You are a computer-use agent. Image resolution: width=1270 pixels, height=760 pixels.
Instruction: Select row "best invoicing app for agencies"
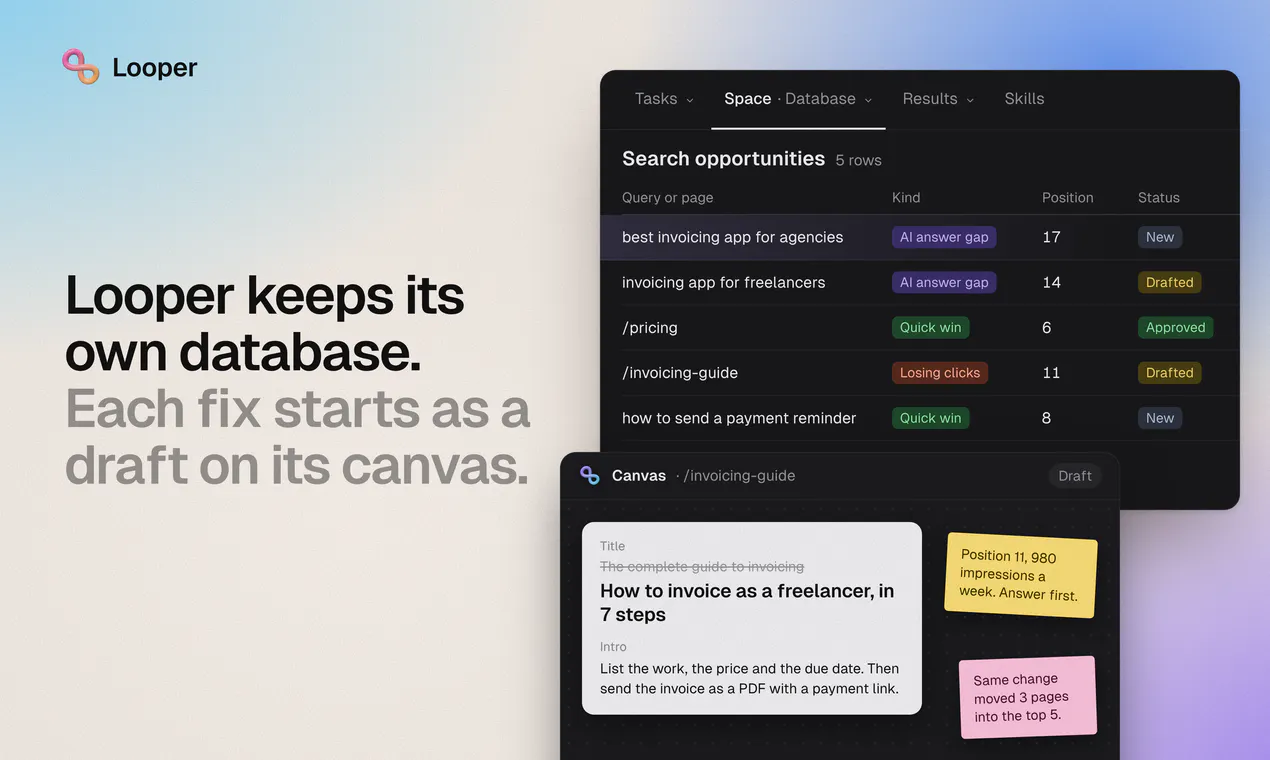tap(919, 237)
